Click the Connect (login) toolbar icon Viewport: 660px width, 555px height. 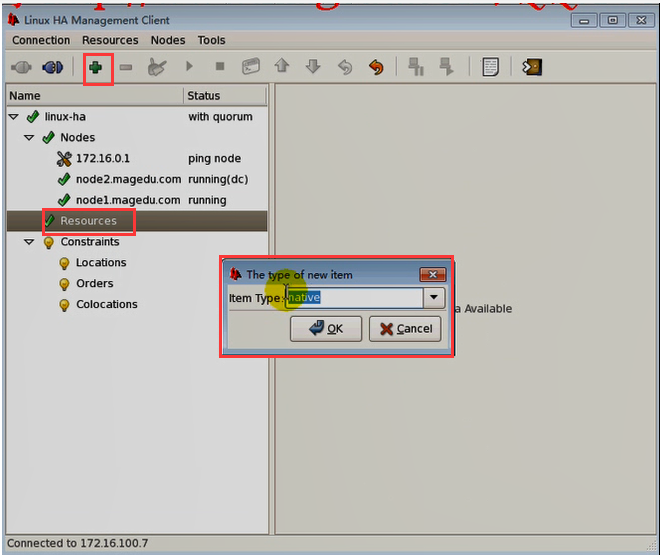(x=21, y=67)
